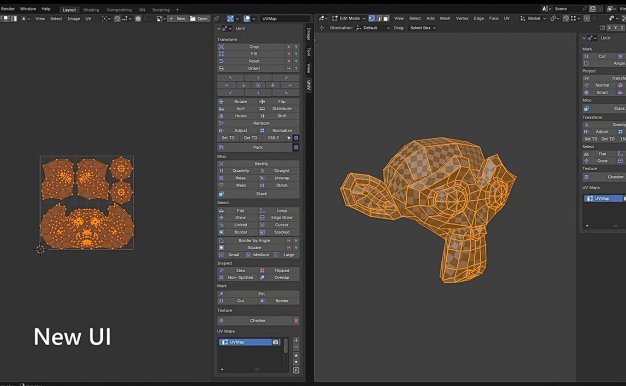Viewport: 626px width, 386px height.
Task: Click Set TD in UV editor panel
Action: [x=228, y=138]
